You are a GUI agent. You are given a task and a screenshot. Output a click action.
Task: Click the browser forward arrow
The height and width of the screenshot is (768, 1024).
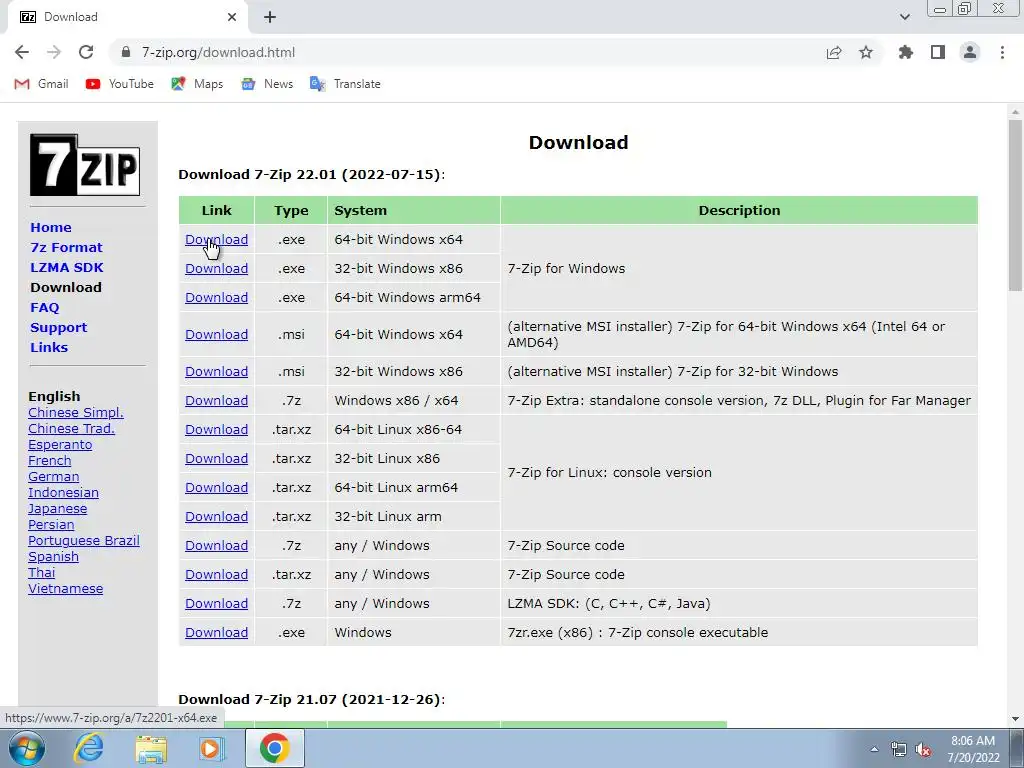54,52
